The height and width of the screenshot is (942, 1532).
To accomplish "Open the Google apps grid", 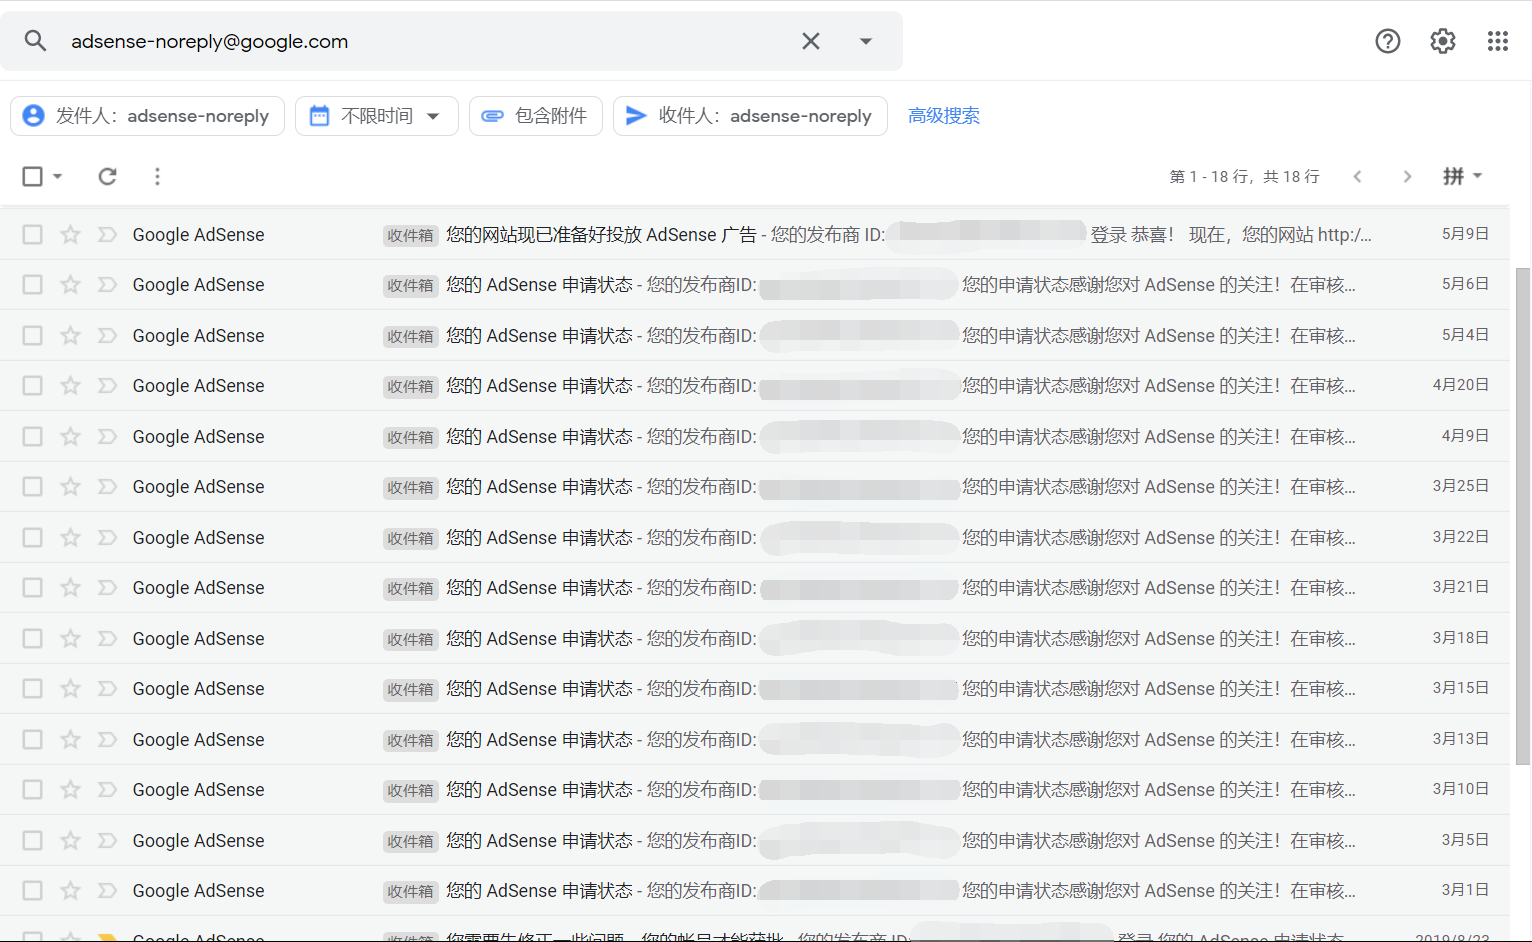I will [1497, 41].
